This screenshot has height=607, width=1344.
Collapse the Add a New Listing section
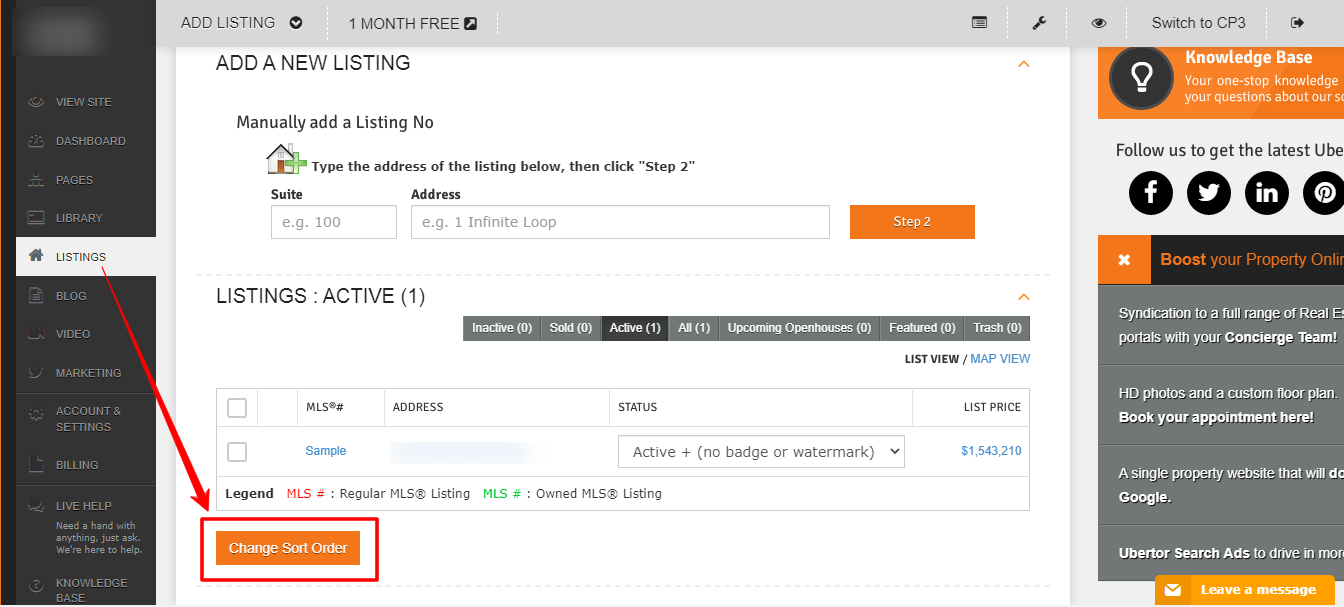click(x=1023, y=64)
